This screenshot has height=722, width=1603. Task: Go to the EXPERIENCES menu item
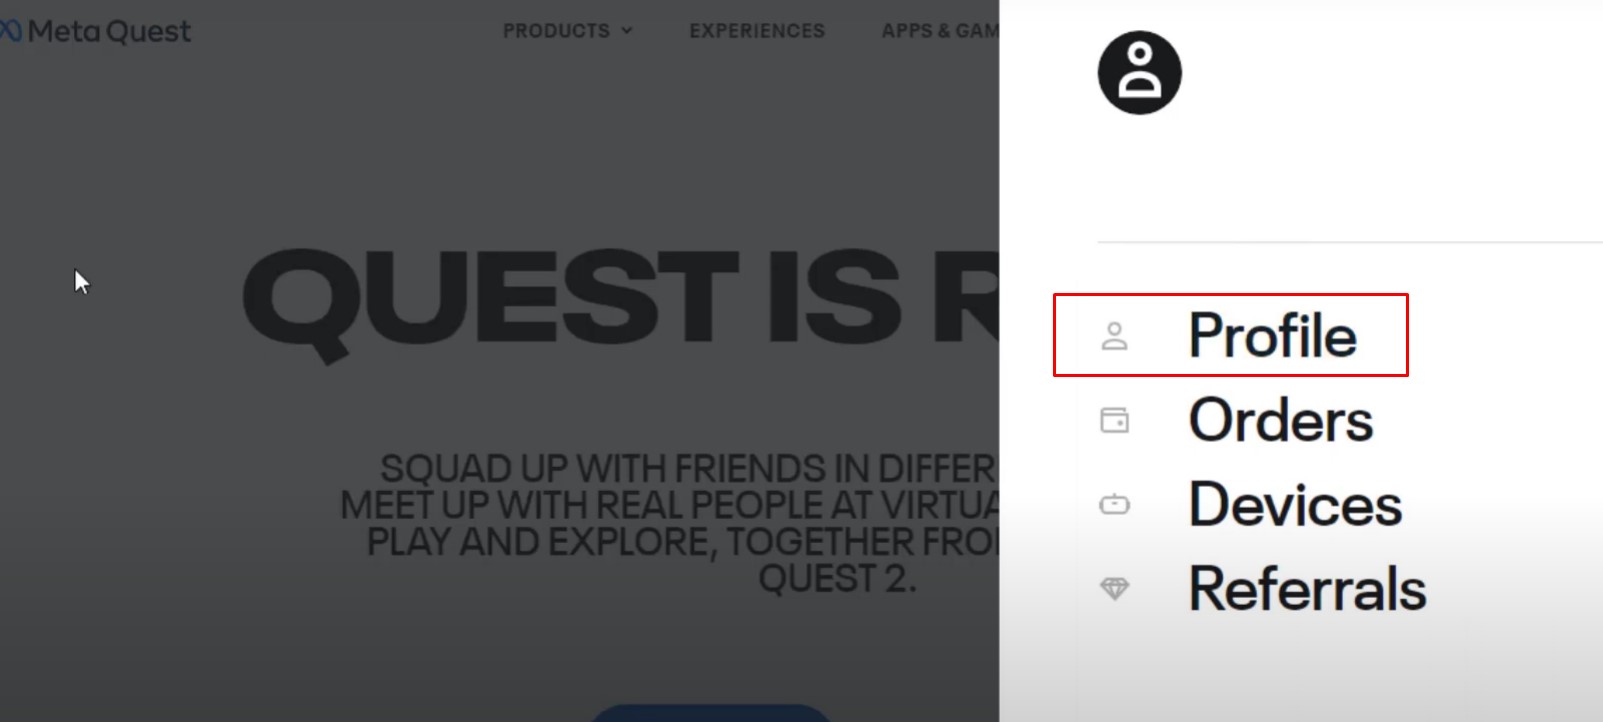pos(757,31)
